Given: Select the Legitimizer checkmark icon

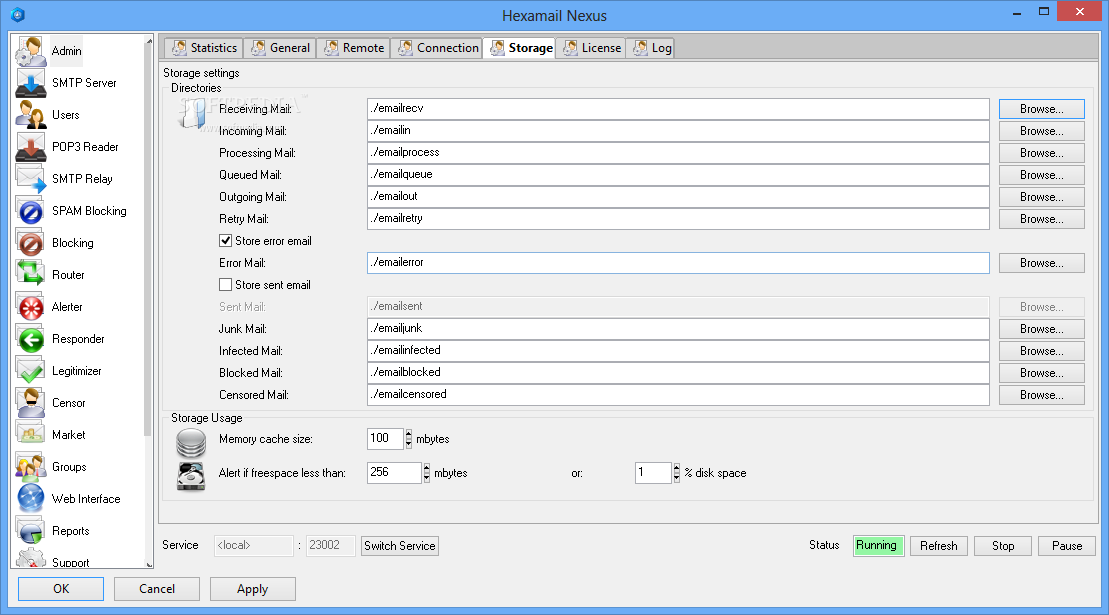Looking at the screenshot, I should pyautogui.click(x=30, y=370).
